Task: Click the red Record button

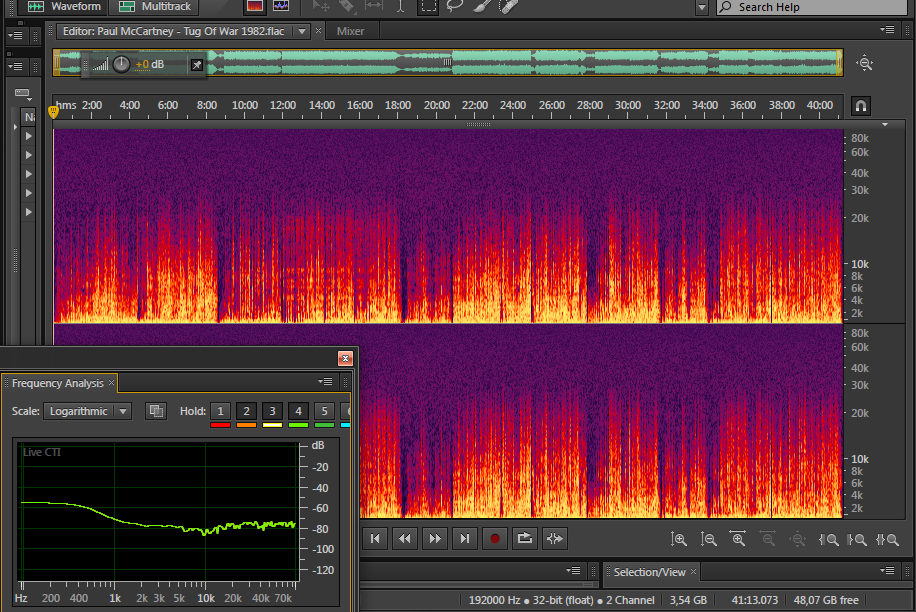Action: (495, 538)
